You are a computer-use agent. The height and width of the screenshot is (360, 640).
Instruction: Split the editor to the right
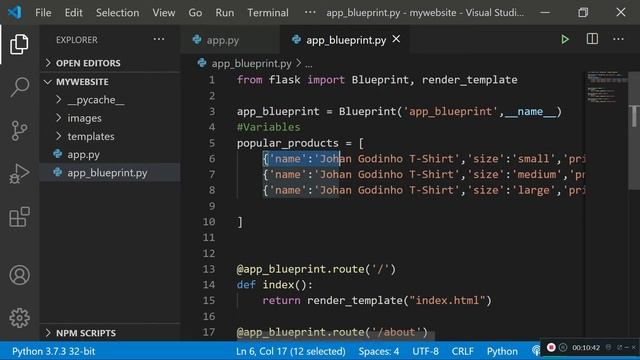pyautogui.click(x=592, y=39)
